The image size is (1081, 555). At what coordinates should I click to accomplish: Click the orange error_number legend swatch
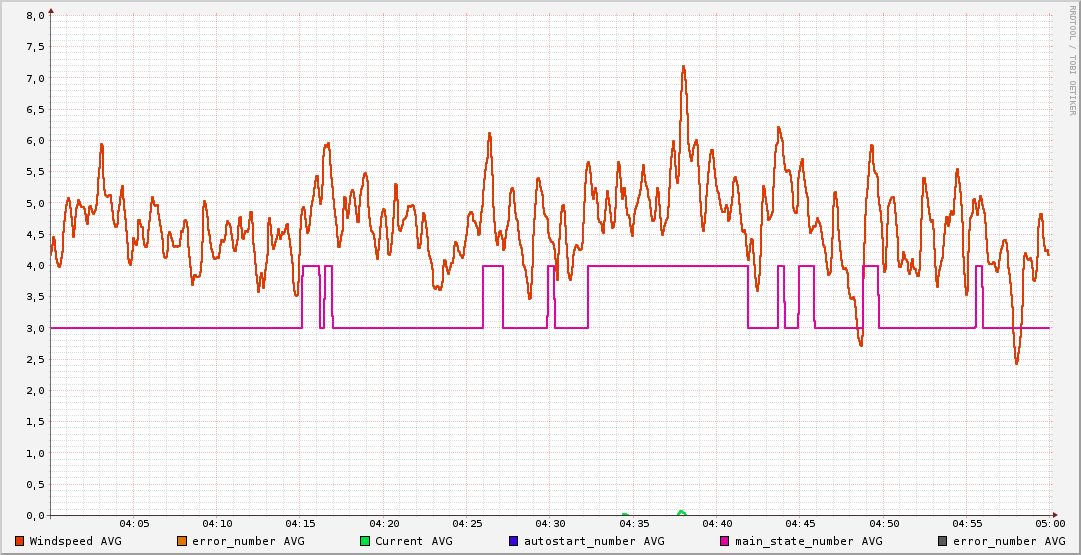(182, 541)
